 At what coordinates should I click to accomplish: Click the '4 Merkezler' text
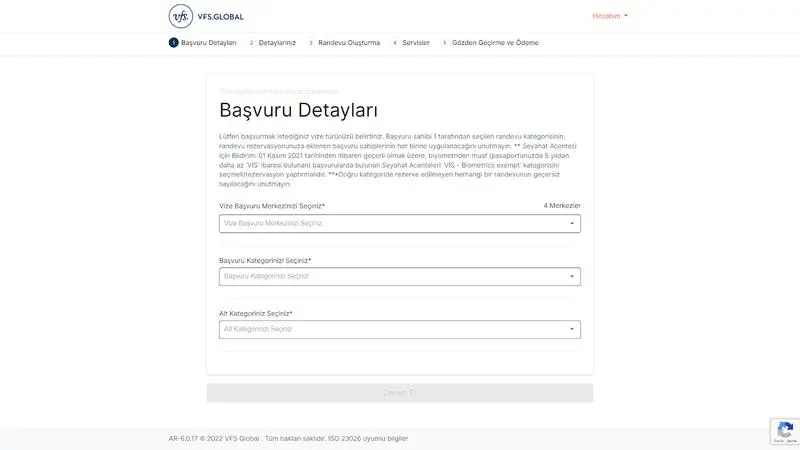(562, 206)
